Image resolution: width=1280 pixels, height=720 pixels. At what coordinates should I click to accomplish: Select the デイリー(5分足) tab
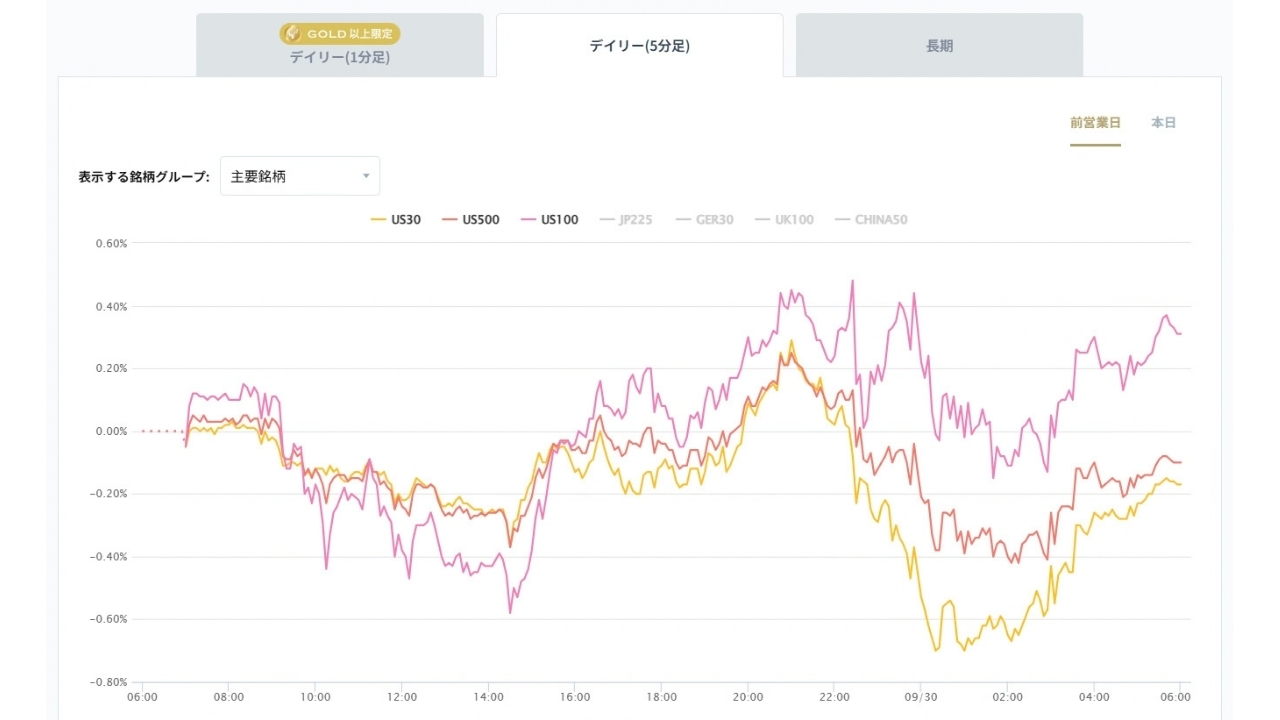[x=640, y=45]
